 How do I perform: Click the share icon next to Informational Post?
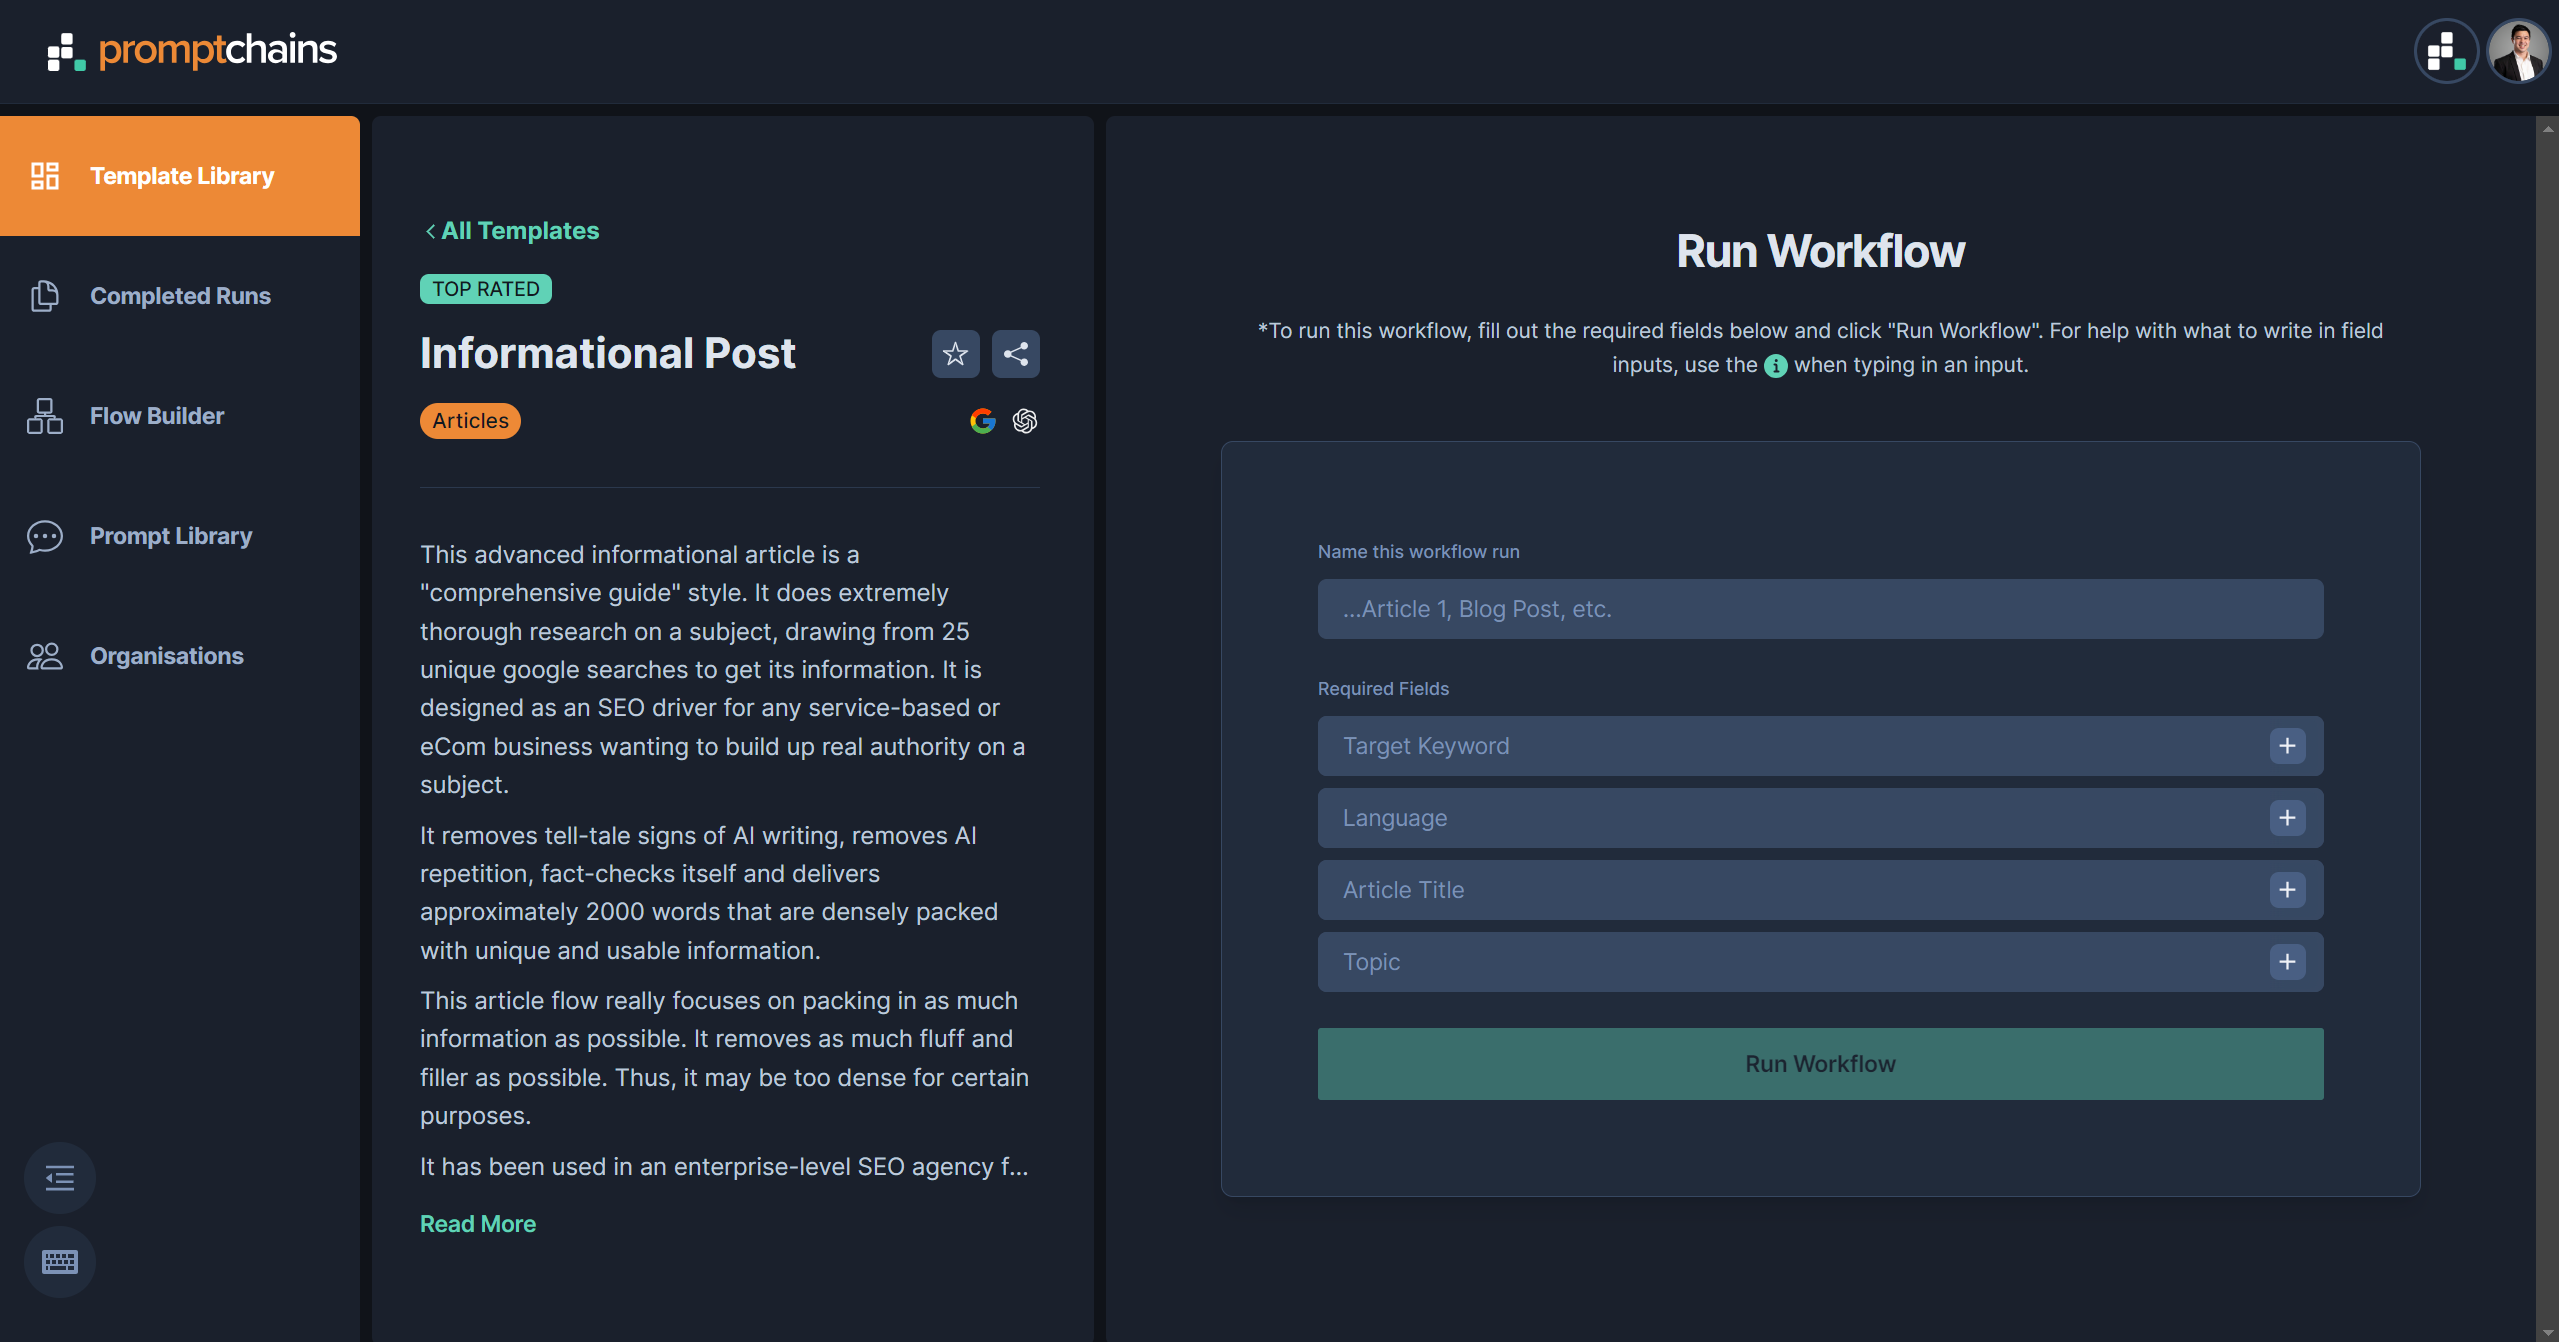[1015, 354]
